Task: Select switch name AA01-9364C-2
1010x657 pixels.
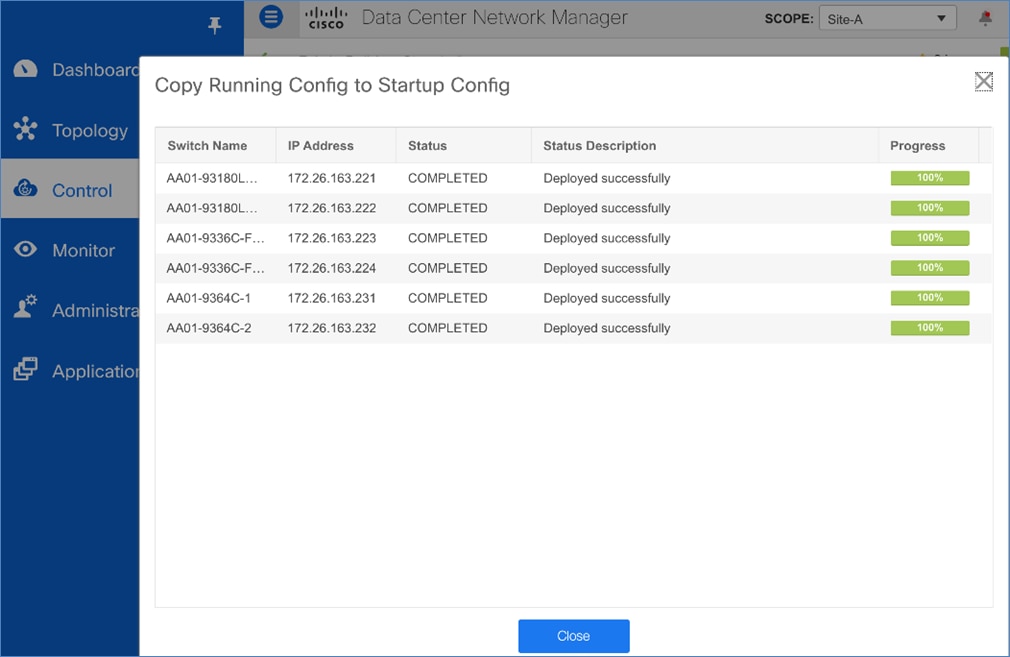Action: (209, 328)
